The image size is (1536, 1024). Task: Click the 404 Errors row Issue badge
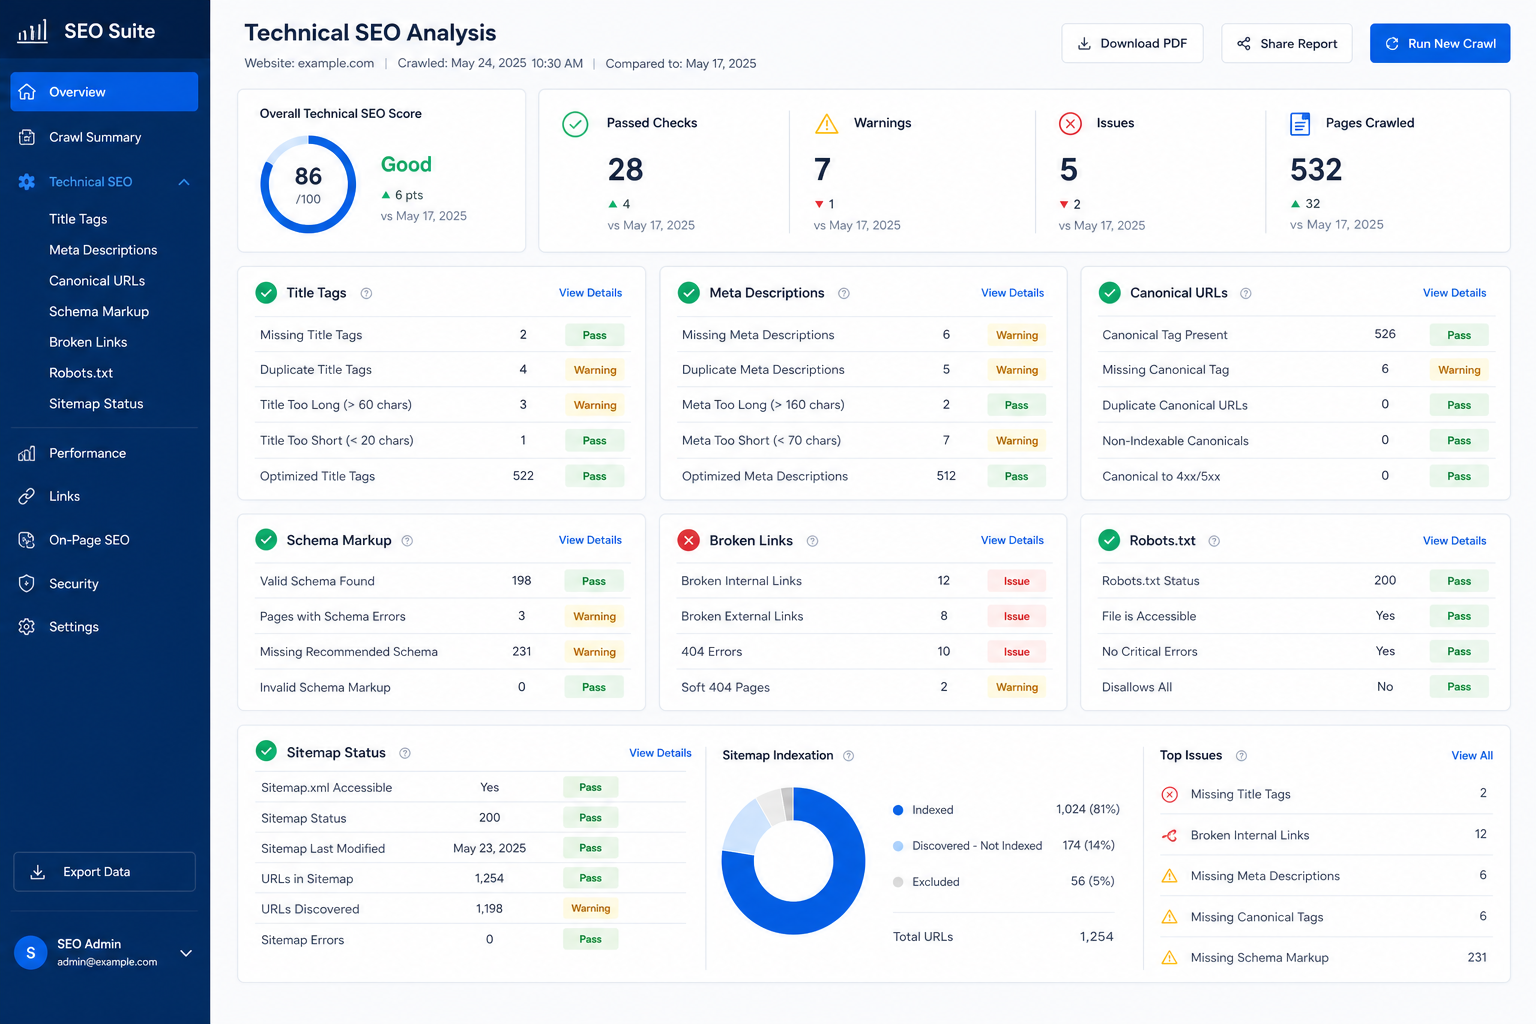pos(1017,652)
